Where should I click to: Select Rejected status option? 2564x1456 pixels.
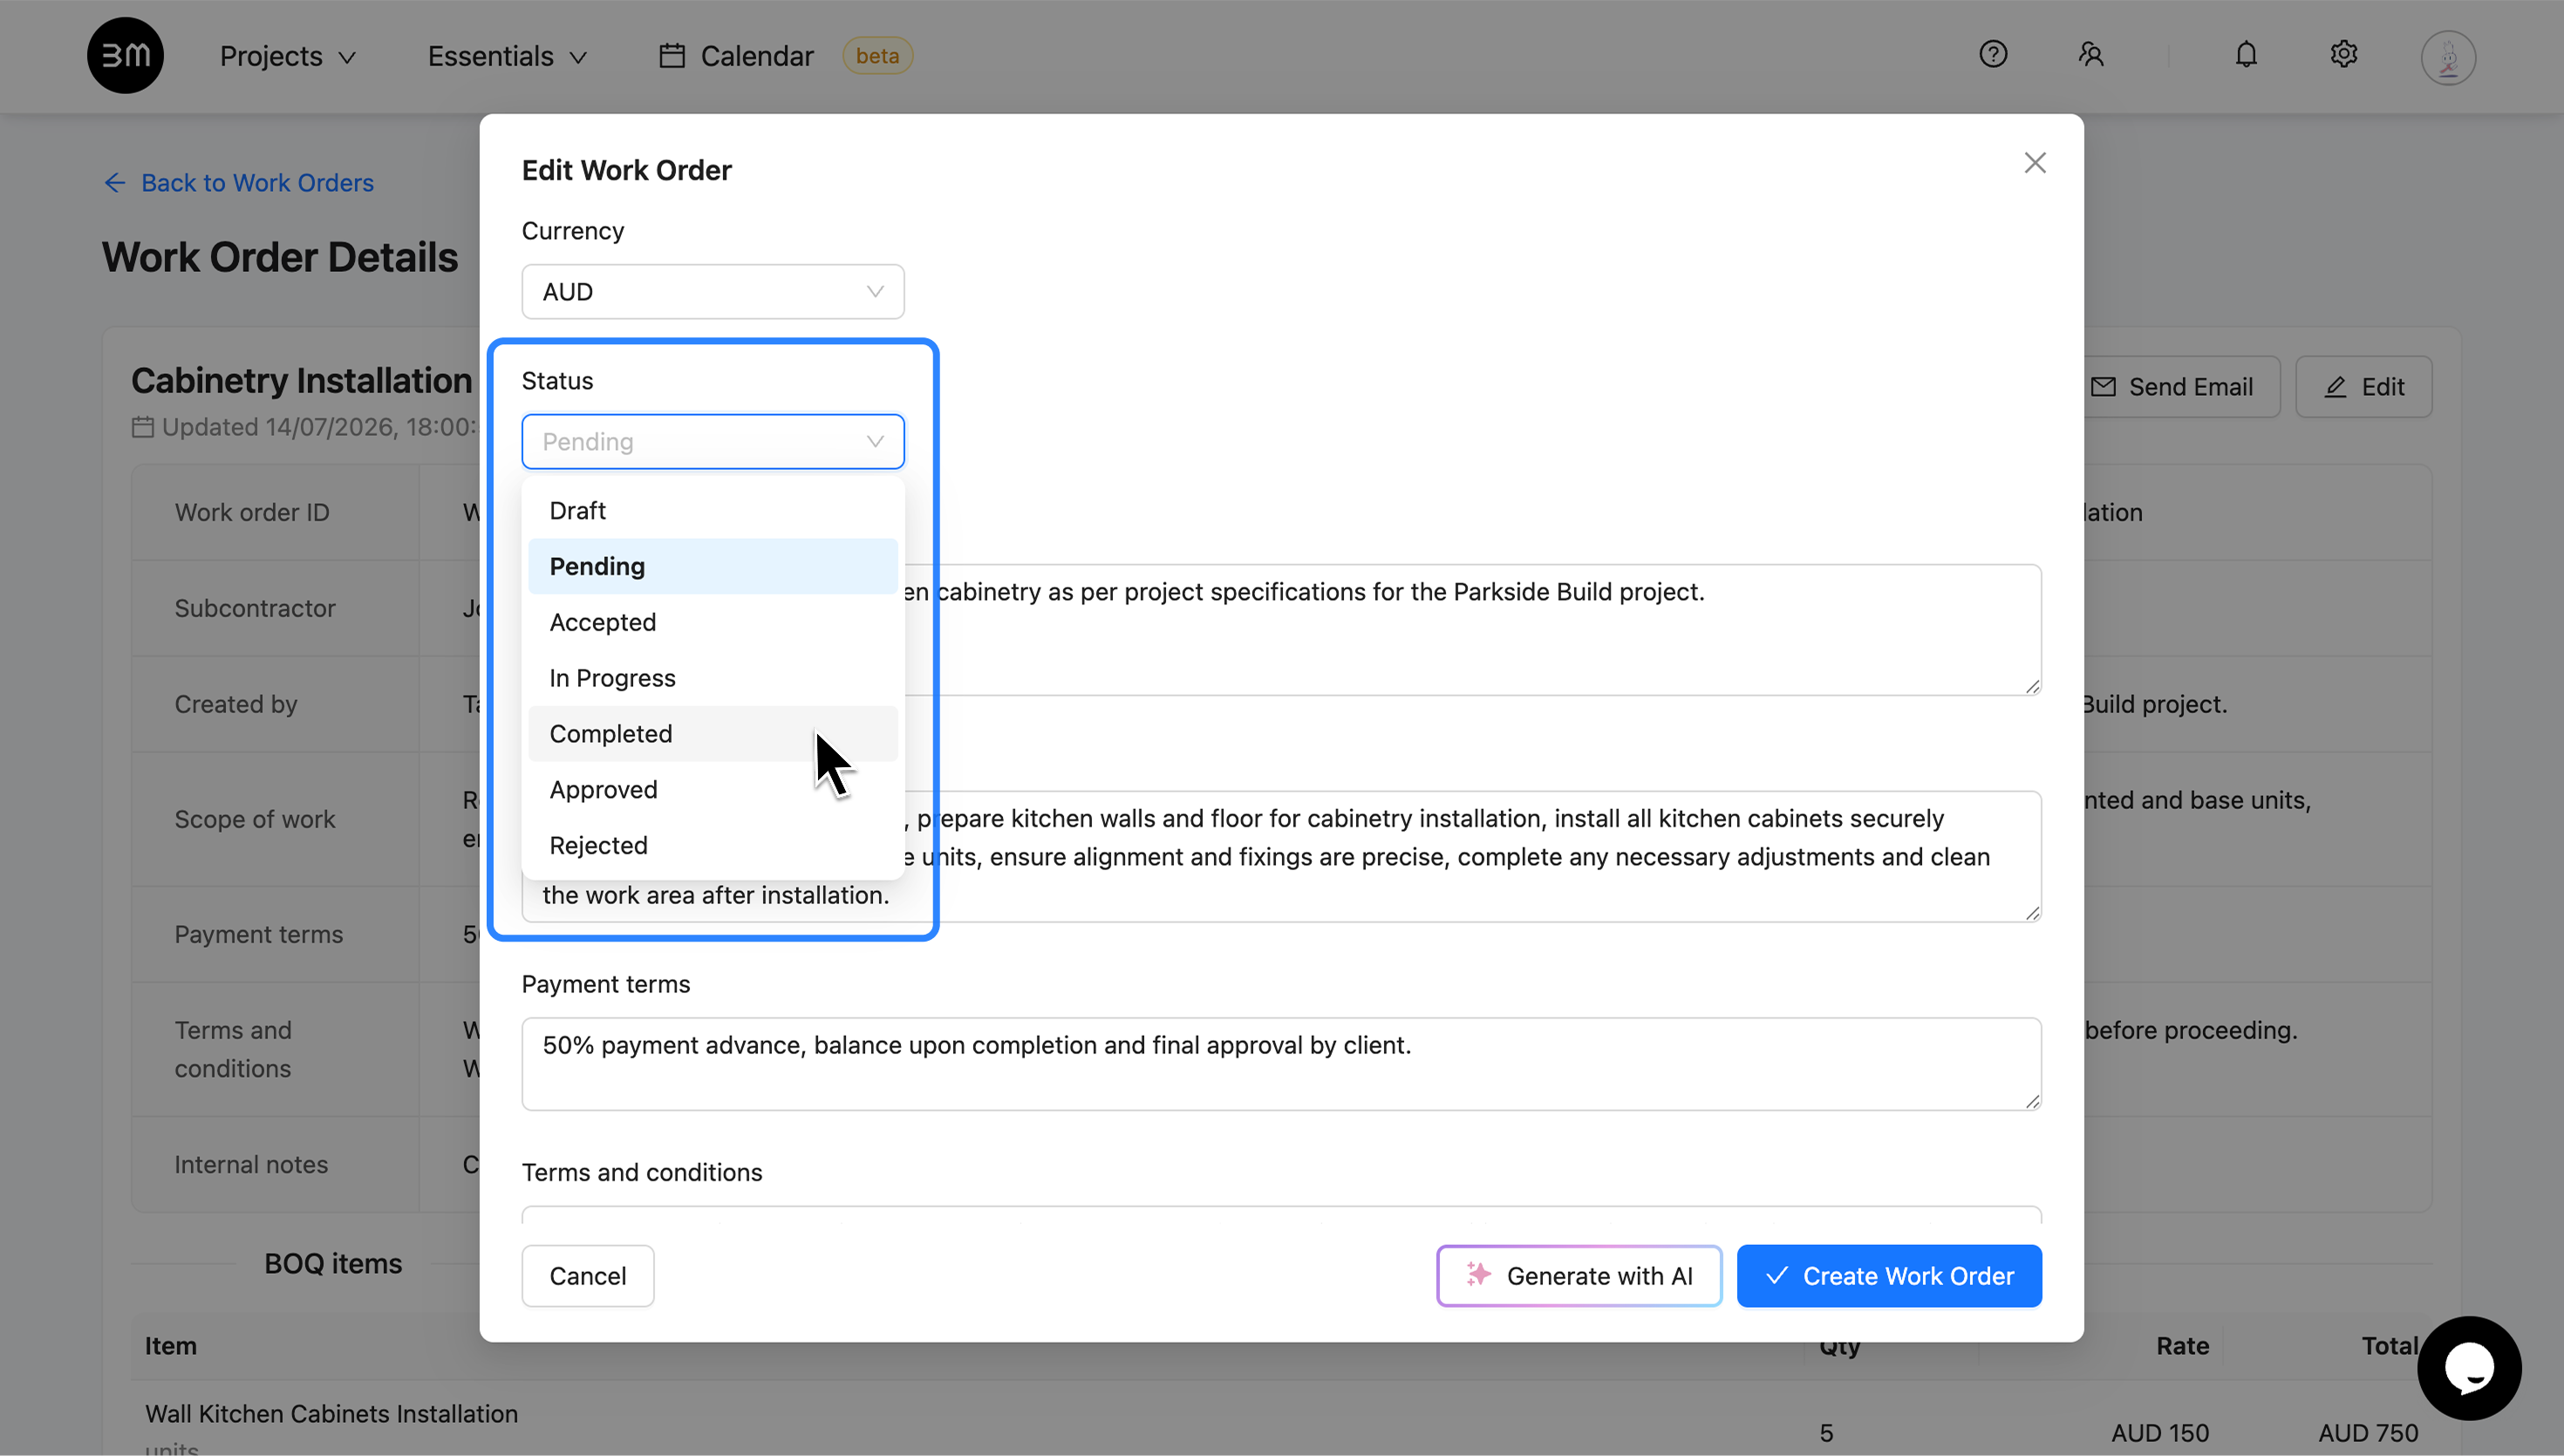(713, 846)
